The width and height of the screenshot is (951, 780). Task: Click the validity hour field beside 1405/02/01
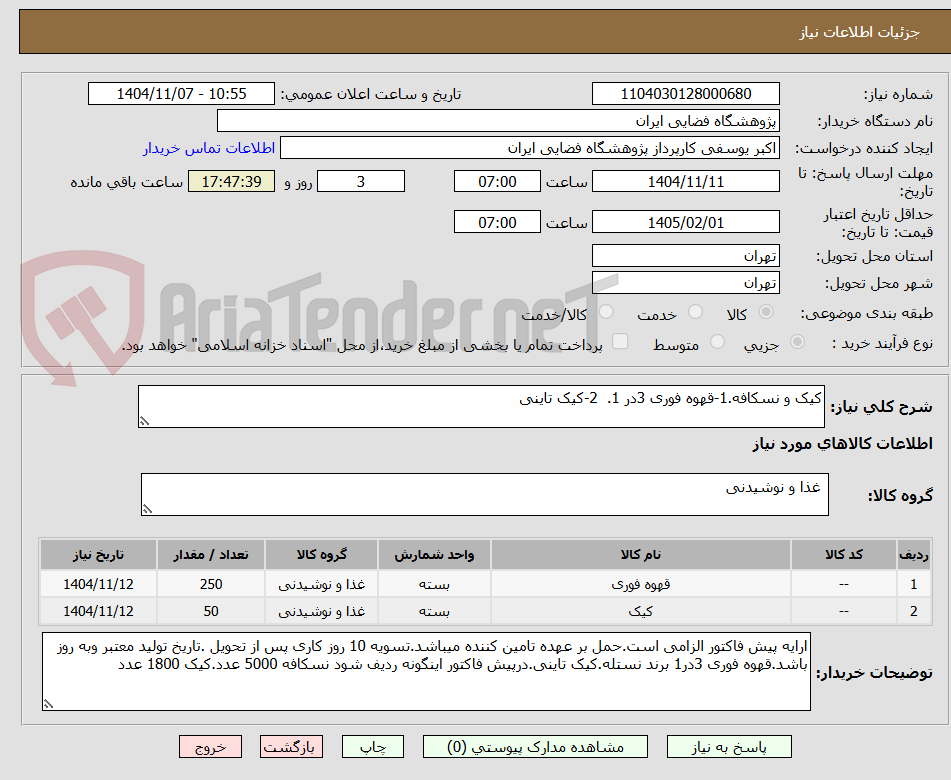[497, 222]
